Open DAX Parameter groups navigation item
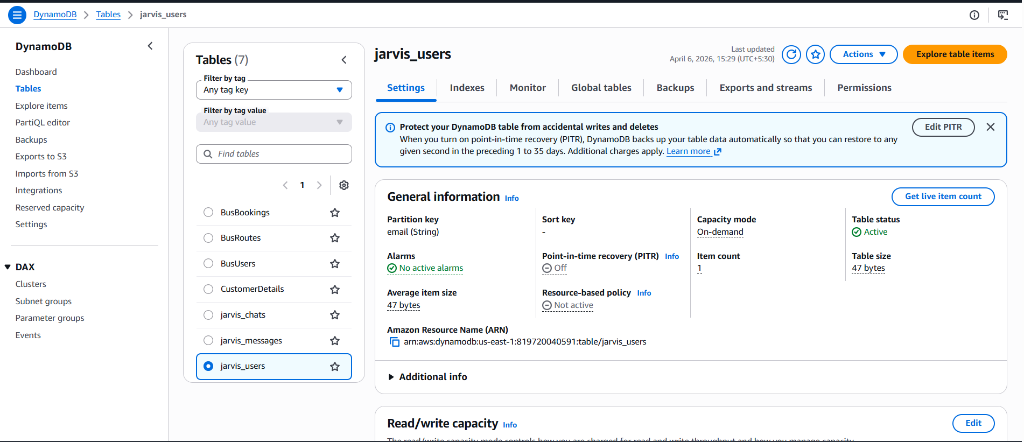This screenshot has width=1024, height=442. pos(50,318)
